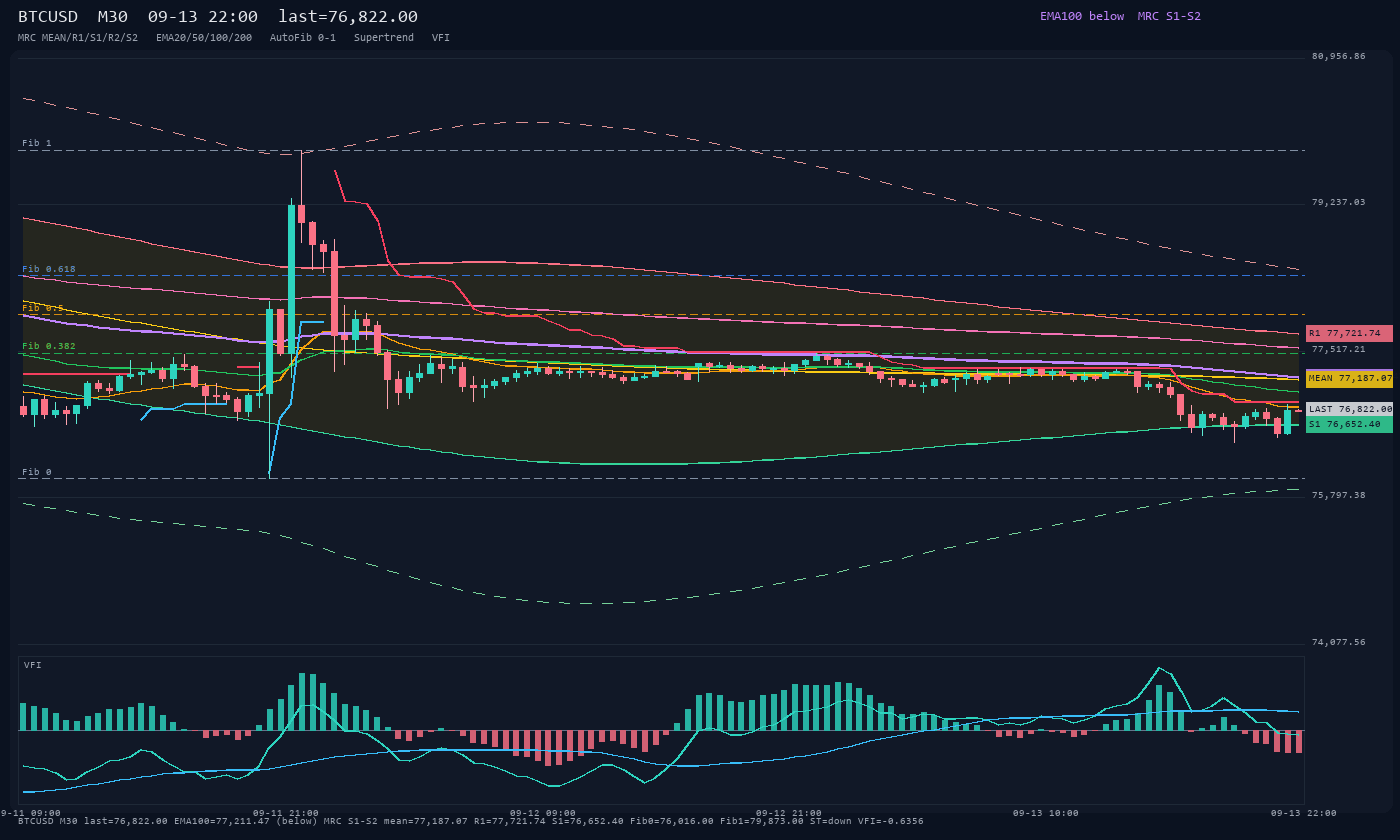Click the purple "EMA100 below" status text
Screen dimensions: 1400x840
coord(1082,16)
